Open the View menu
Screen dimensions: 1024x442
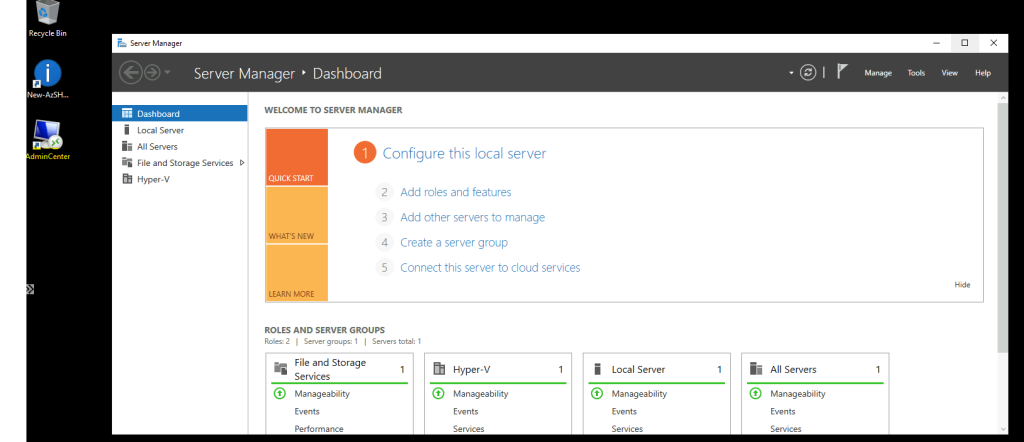tap(950, 73)
